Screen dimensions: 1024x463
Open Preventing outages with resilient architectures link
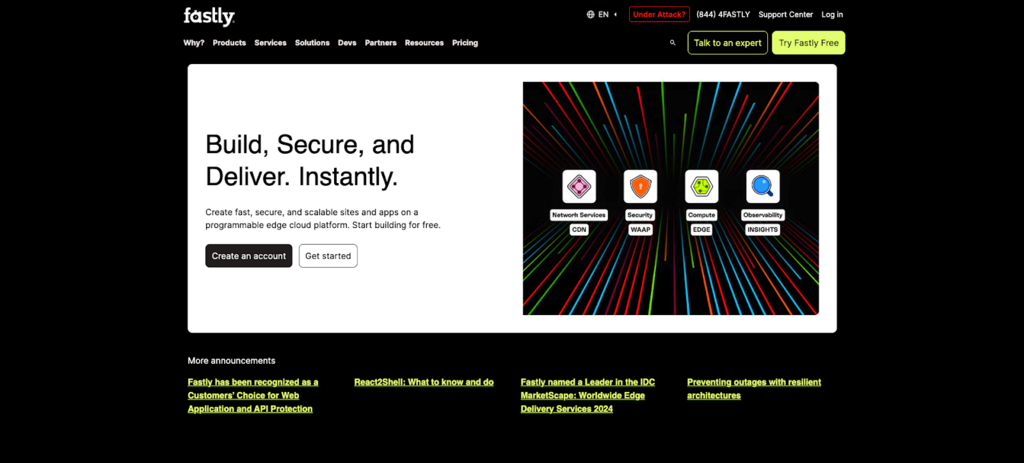[754, 388]
